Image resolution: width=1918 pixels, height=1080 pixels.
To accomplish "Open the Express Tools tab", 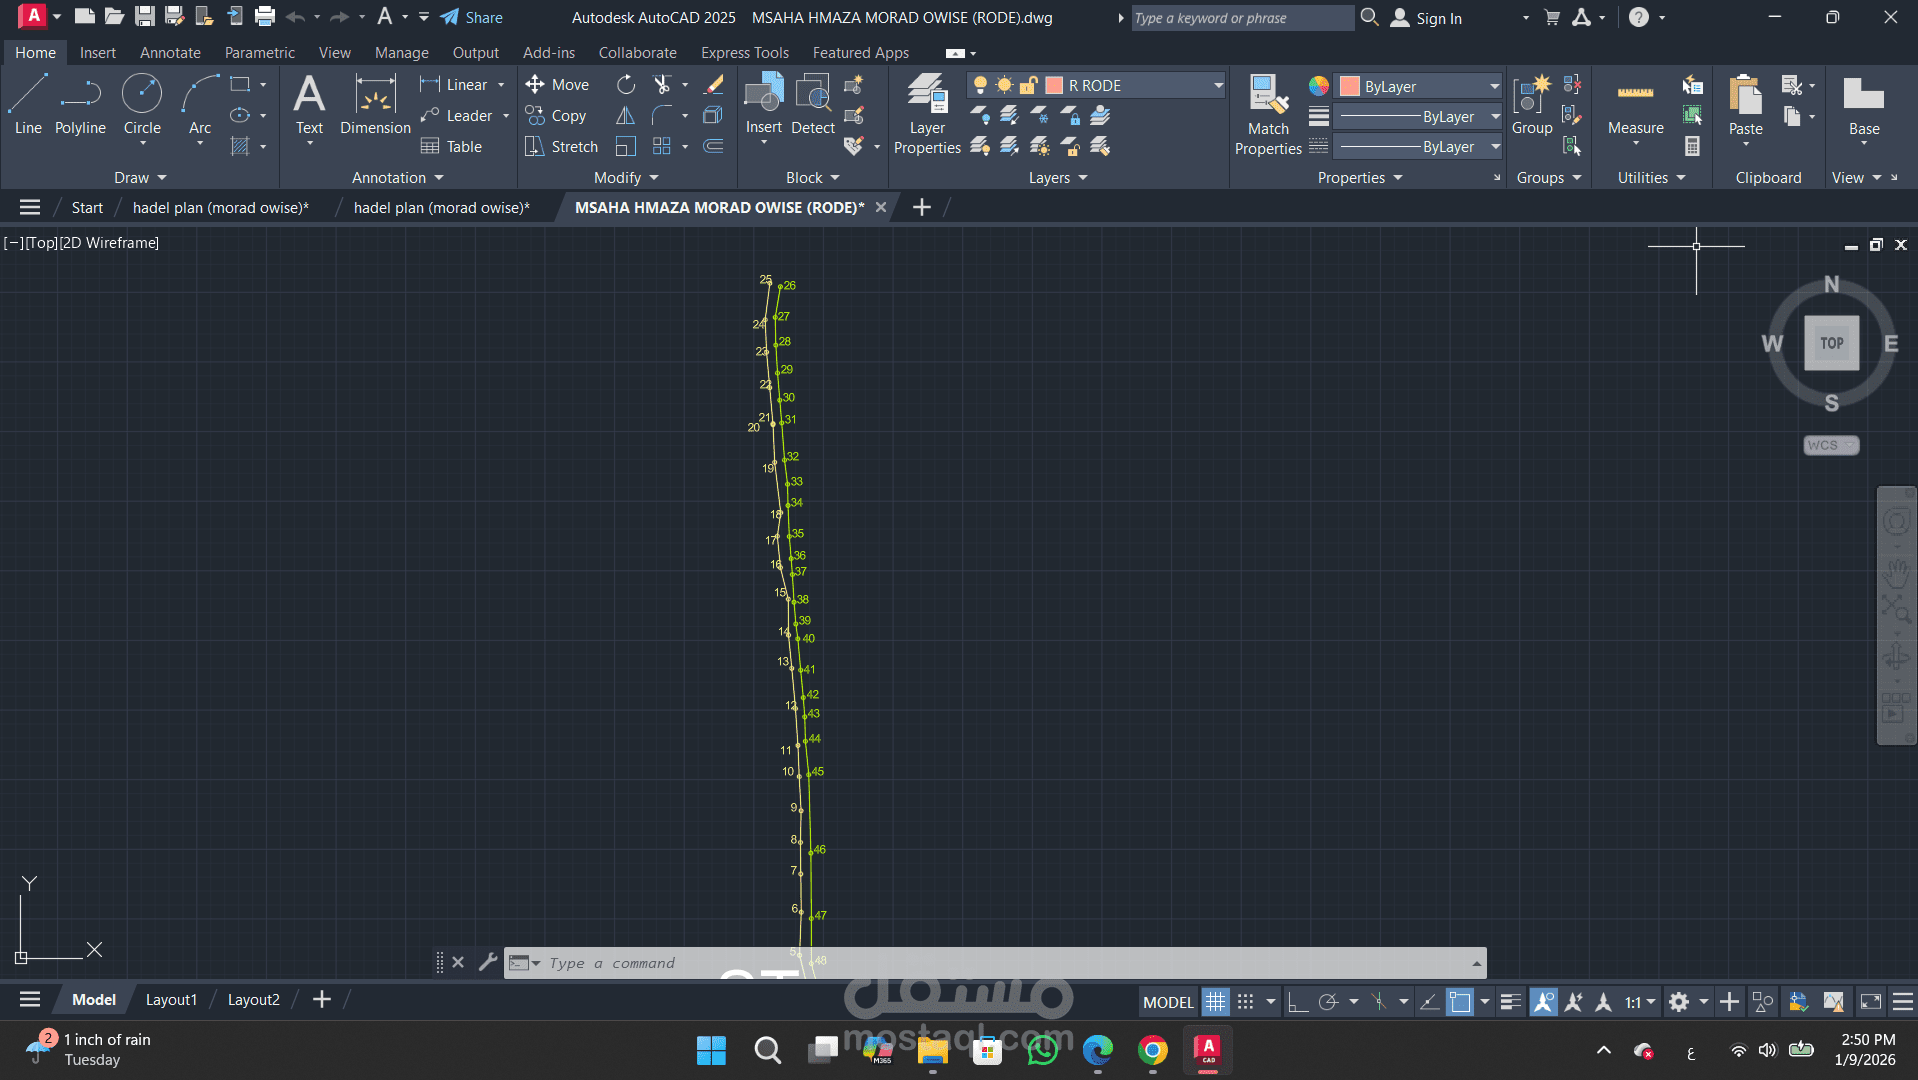I will pyautogui.click(x=745, y=53).
